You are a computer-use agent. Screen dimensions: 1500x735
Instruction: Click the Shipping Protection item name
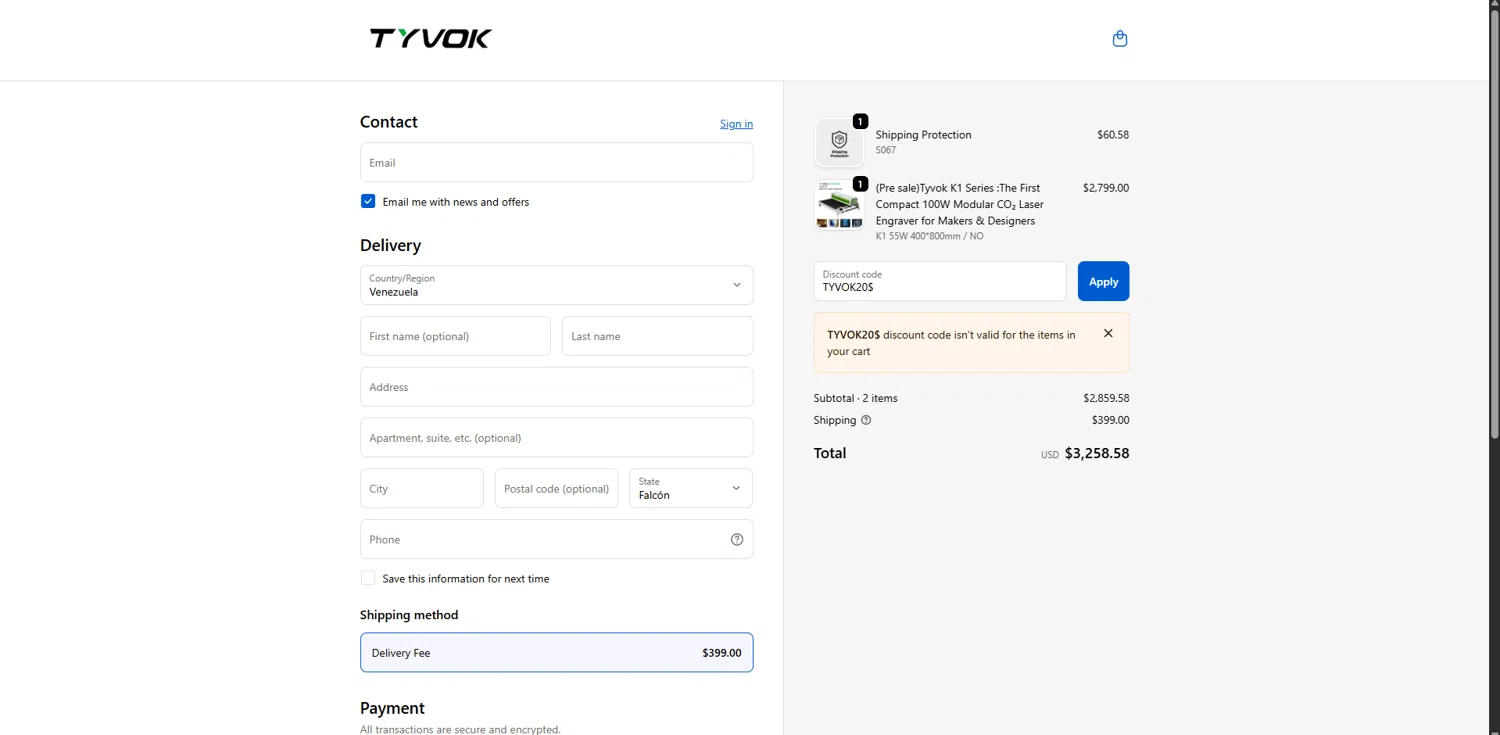(923, 135)
